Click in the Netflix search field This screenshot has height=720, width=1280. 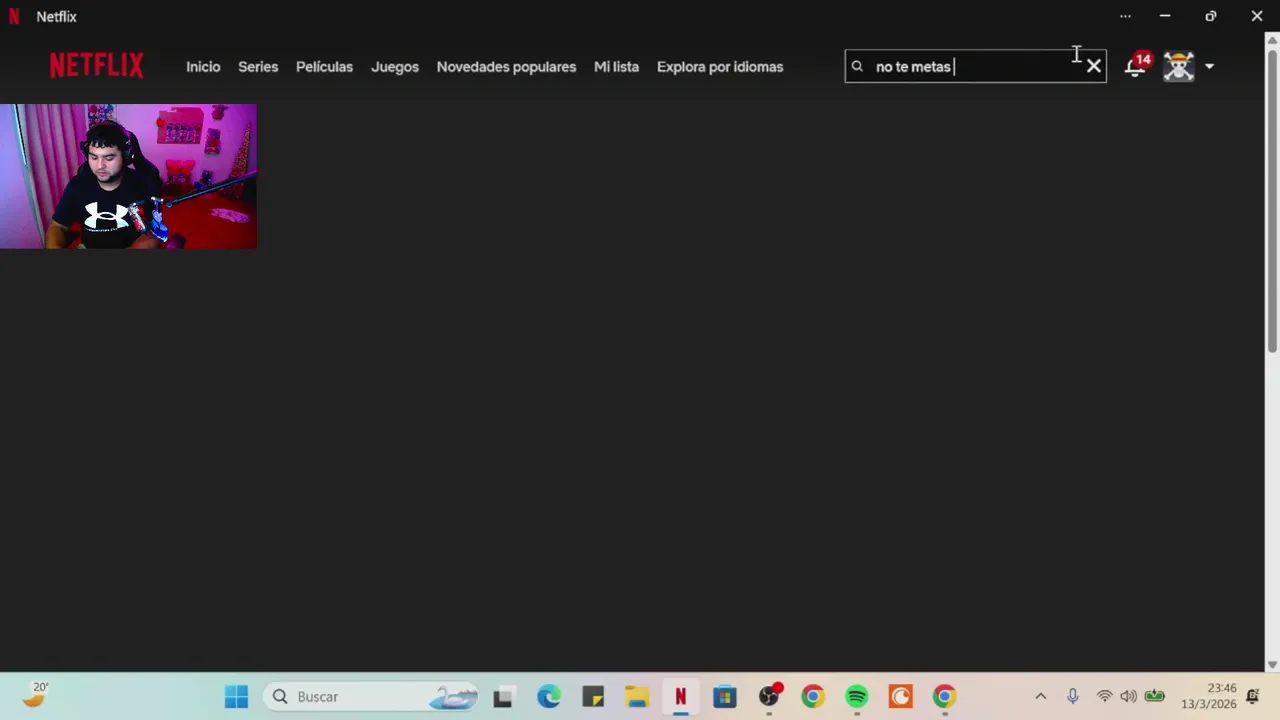[975, 67]
